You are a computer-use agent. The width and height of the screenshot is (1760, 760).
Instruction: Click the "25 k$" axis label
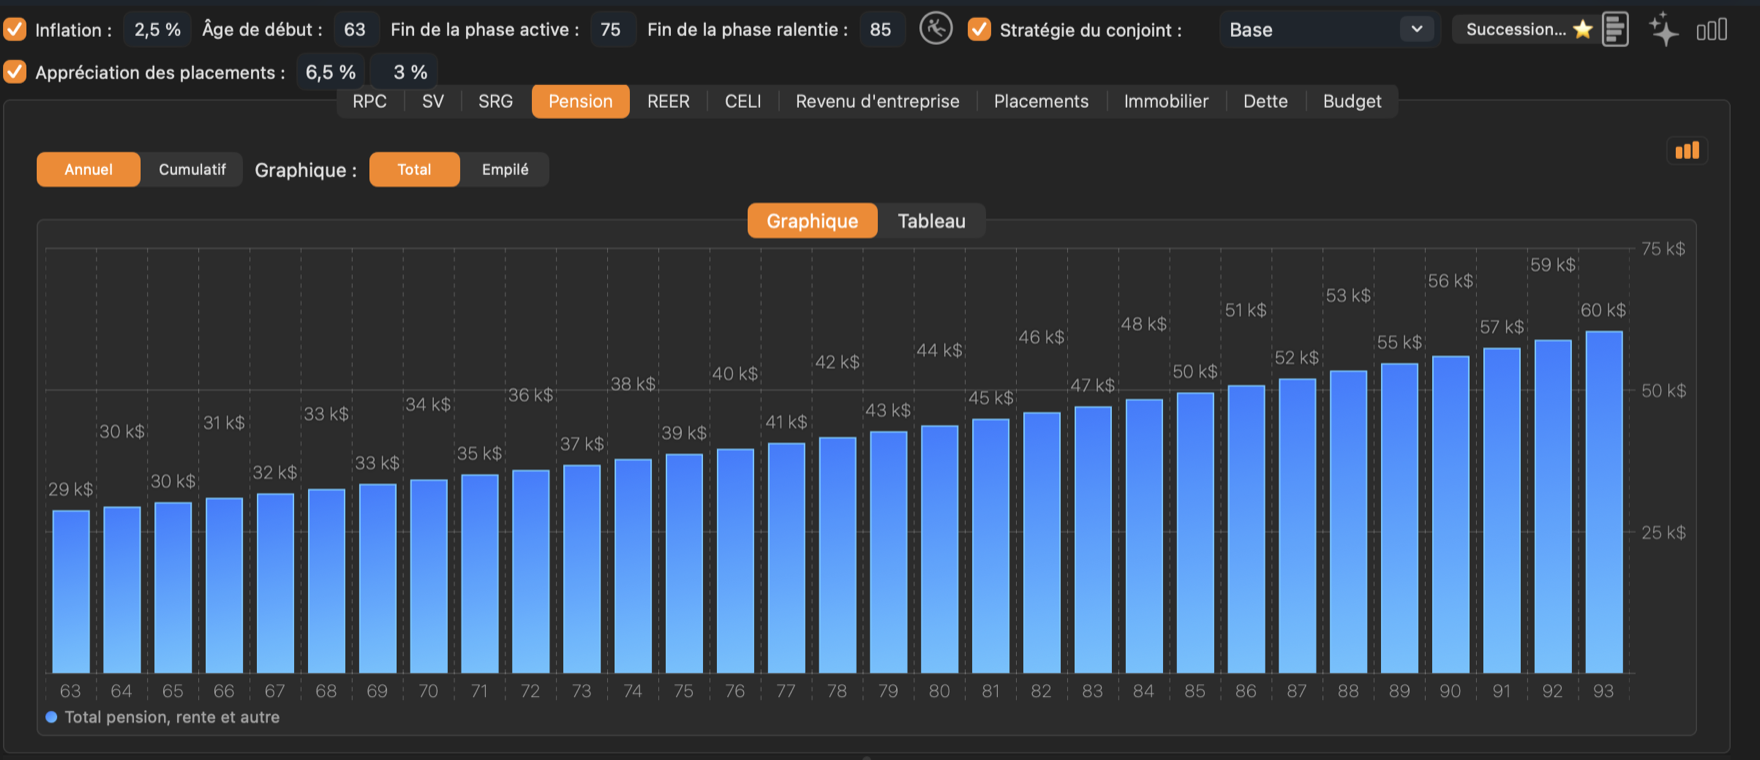1663,532
